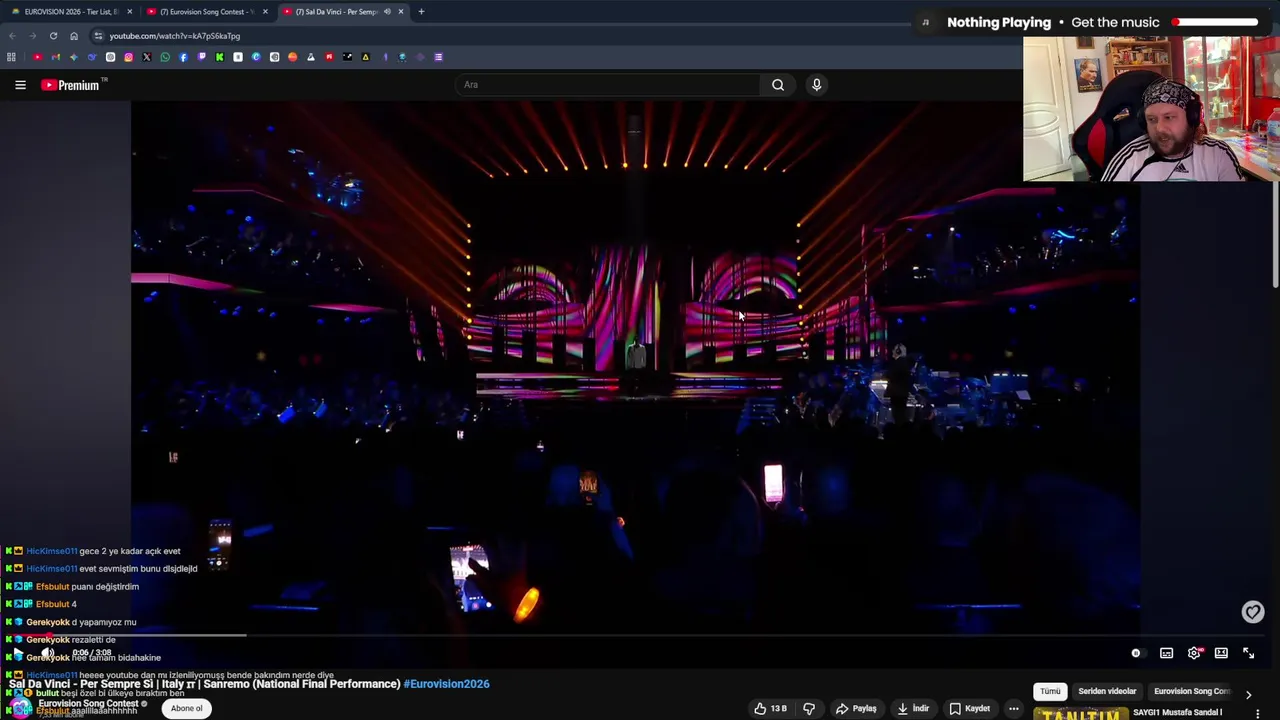
Task: Open options menu for SAYGI1 Mustafa Sandal video
Action: (1258, 713)
